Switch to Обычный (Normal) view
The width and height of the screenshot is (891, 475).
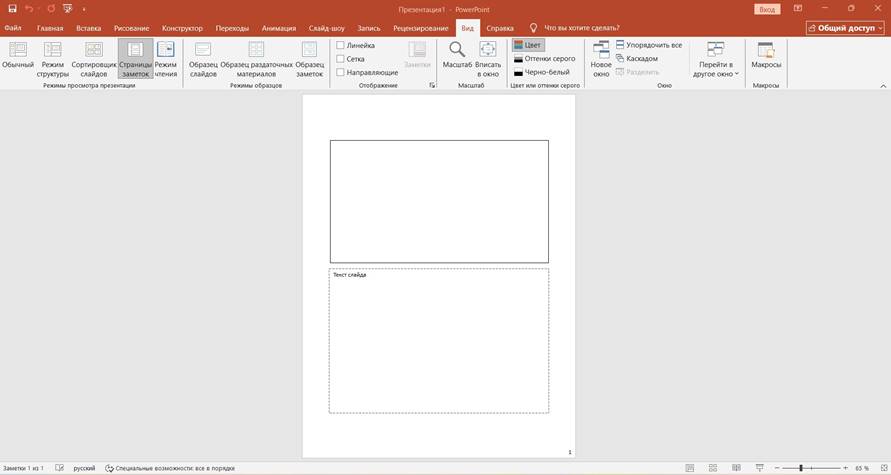[x=17, y=57]
